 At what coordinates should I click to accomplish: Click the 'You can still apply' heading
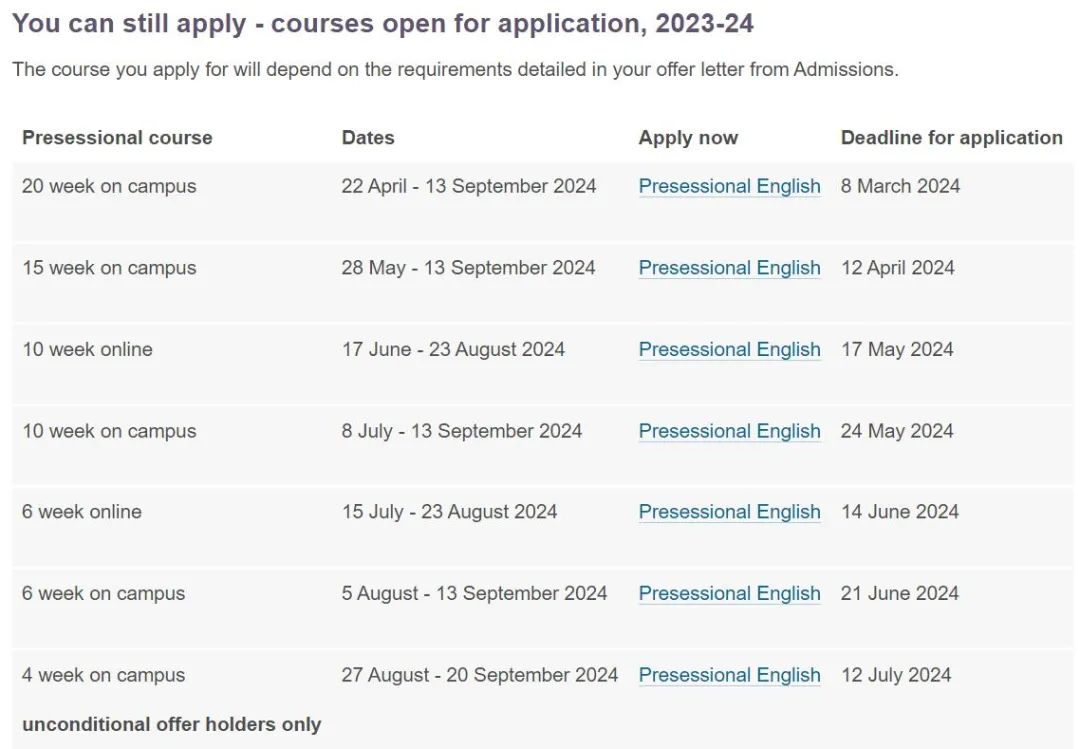pyautogui.click(x=383, y=23)
